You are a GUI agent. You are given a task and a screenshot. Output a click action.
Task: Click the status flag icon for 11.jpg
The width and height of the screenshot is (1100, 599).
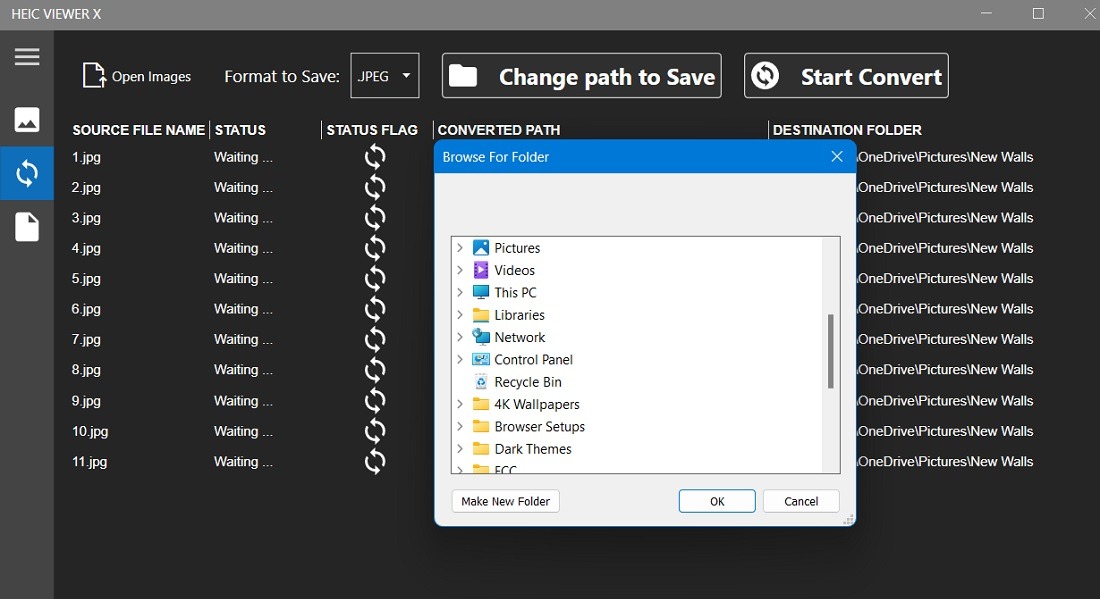(374, 462)
